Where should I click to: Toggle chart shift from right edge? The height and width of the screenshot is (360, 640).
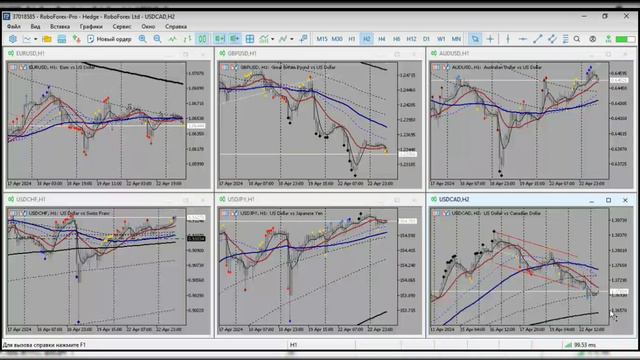pyautogui.click(x=220, y=39)
